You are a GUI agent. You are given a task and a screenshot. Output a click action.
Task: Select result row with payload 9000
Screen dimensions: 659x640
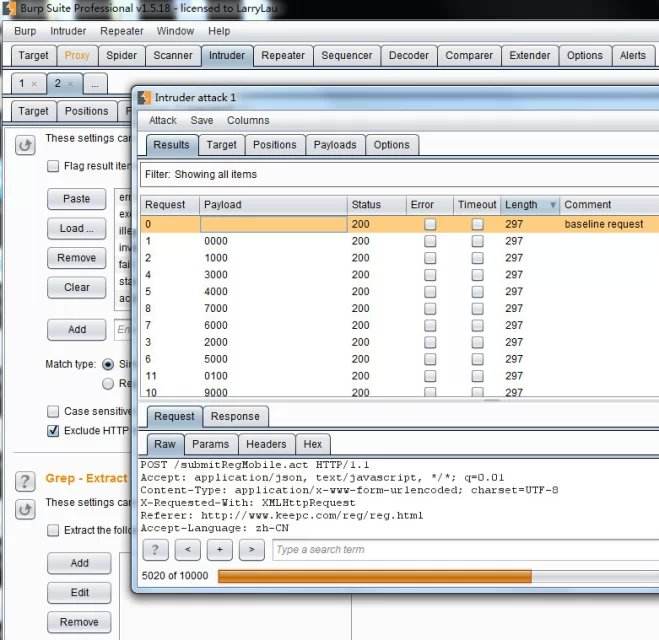click(x=399, y=392)
